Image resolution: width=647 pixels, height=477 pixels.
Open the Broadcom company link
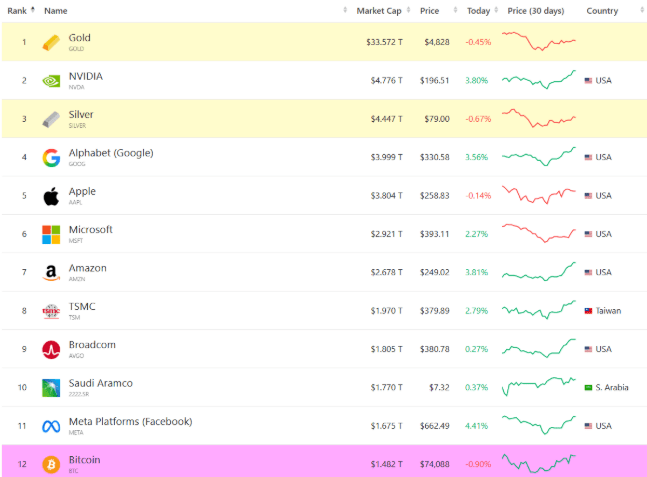click(92, 345)
